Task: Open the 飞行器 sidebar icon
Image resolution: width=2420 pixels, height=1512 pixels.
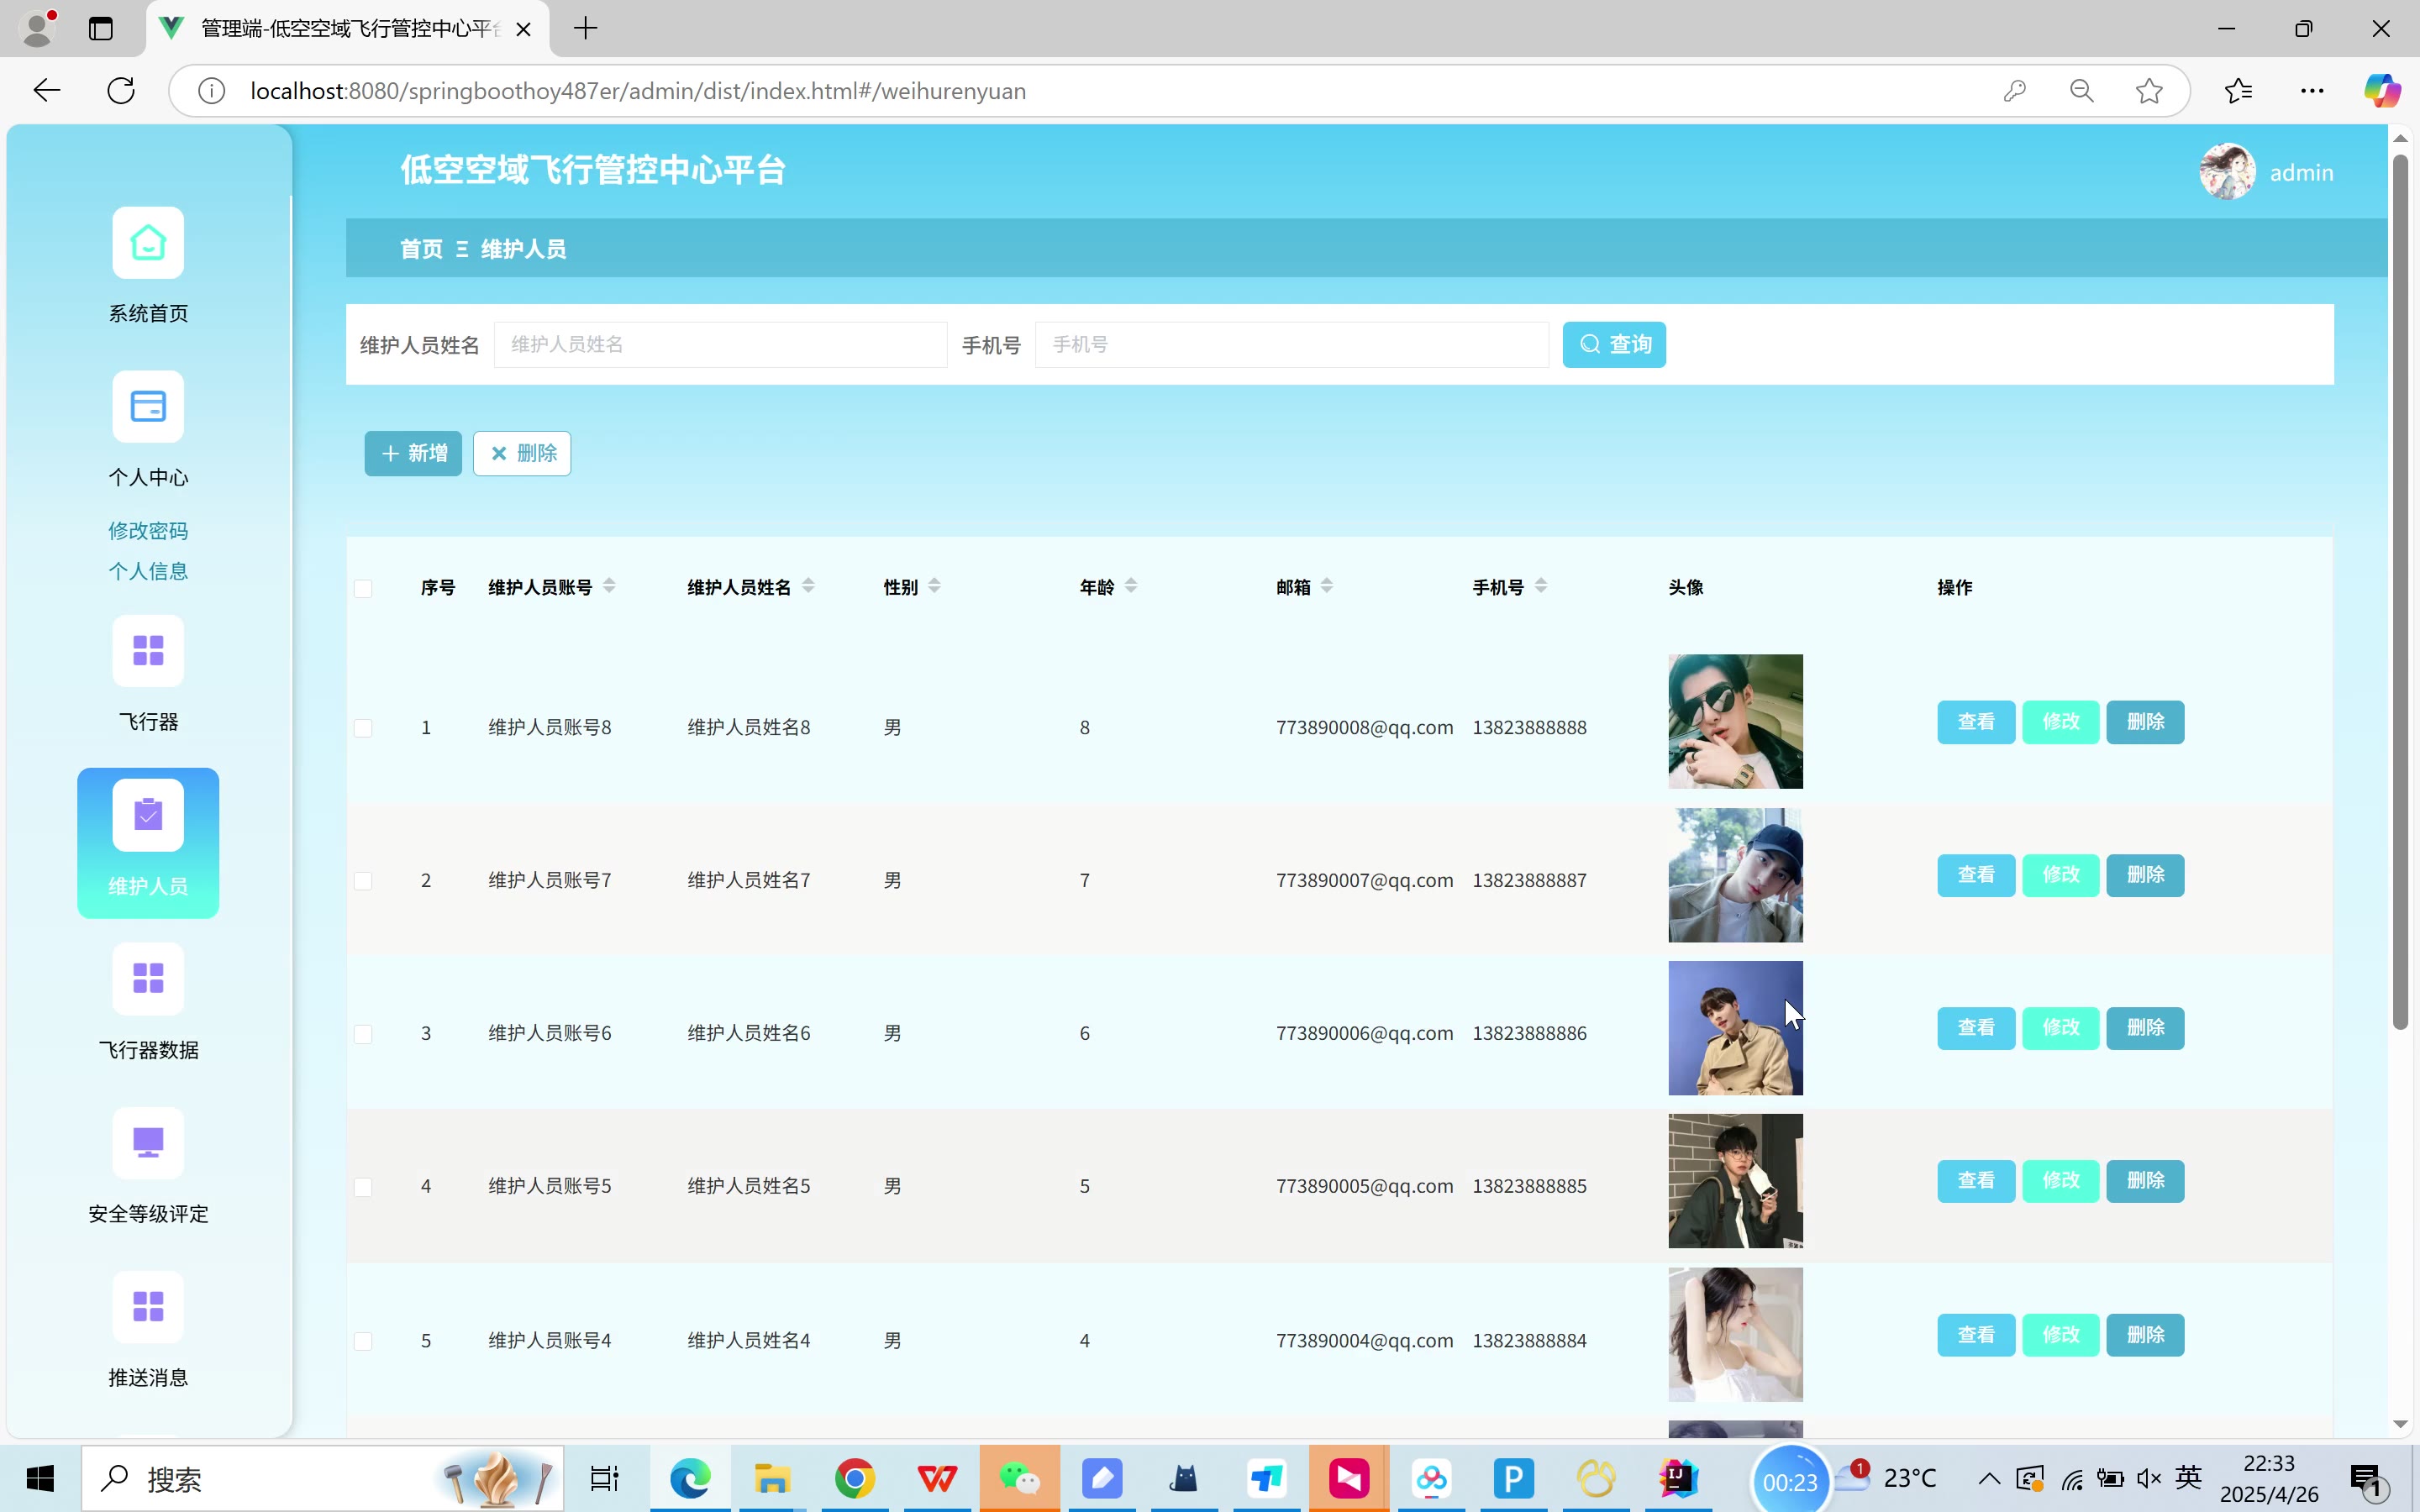Action: click(x=148, y=651)
